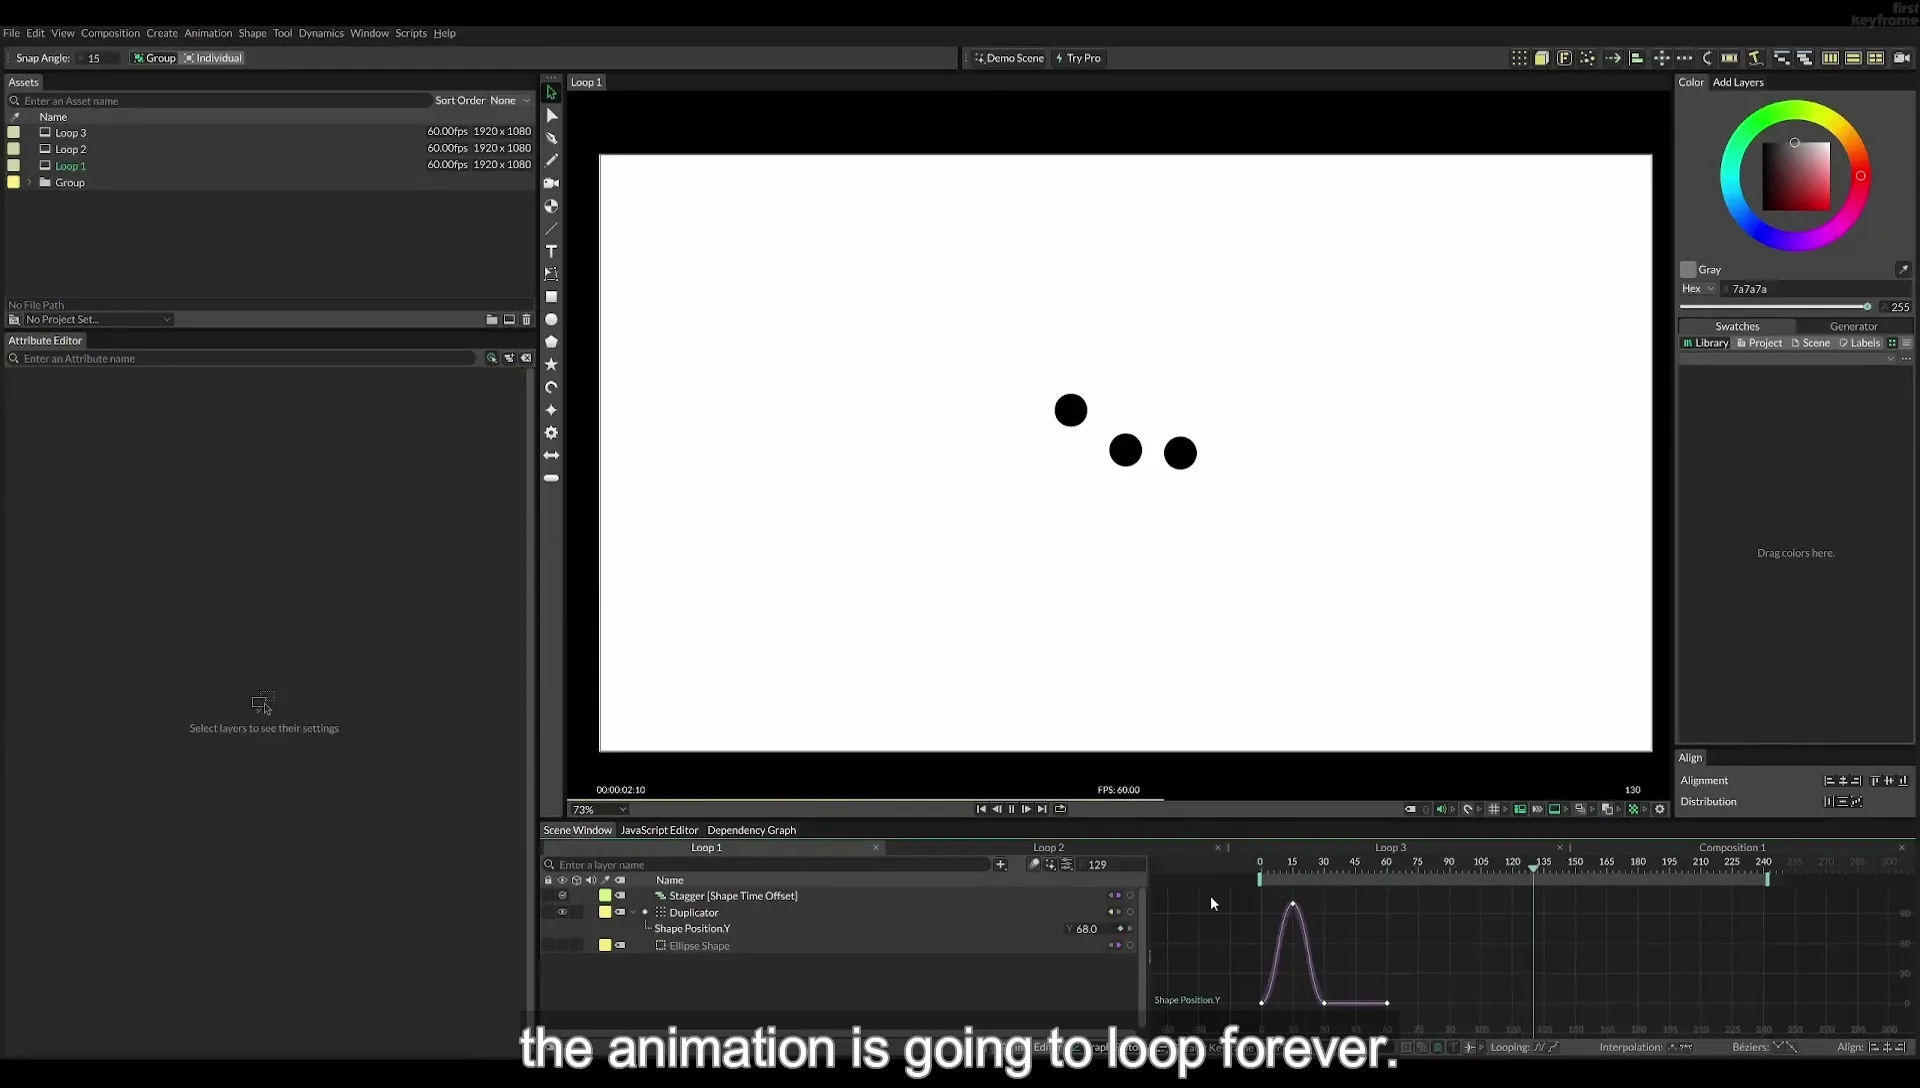Expand the Group folder in Assets
This screenshot has width=1920, height=1088.
[x=30, y=183]
